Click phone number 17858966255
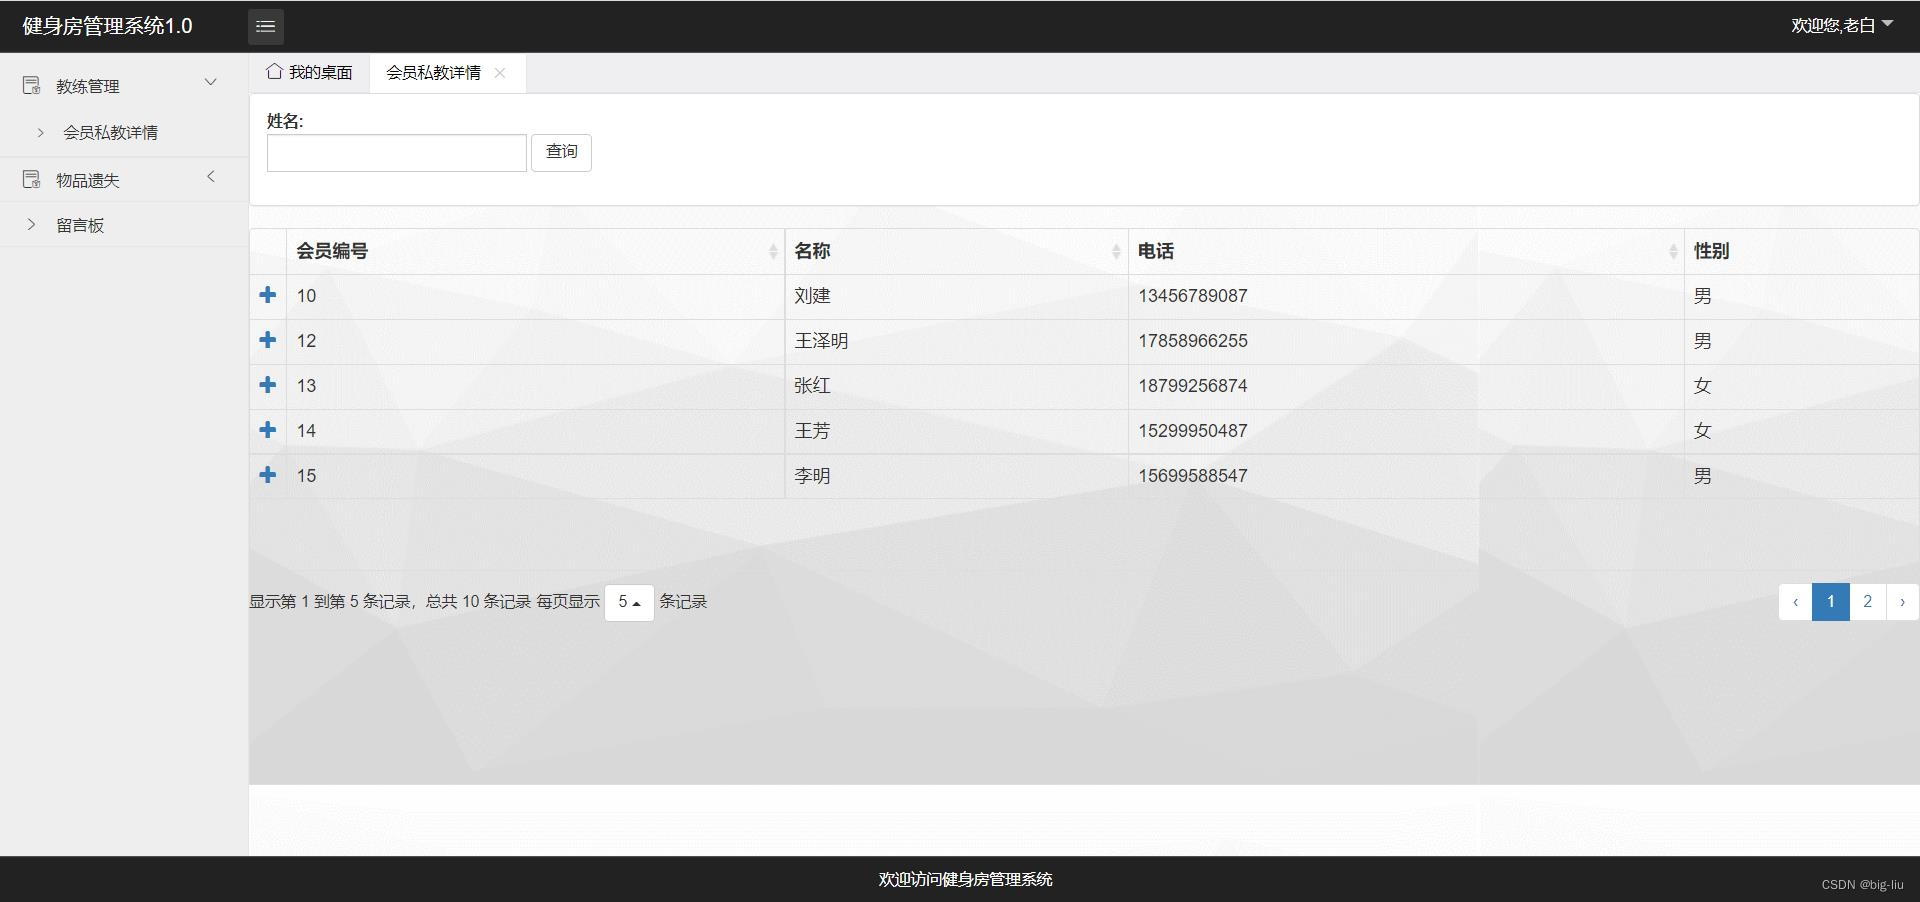Viewport: 1920px width, 902px height. [x=1192, y=341]
